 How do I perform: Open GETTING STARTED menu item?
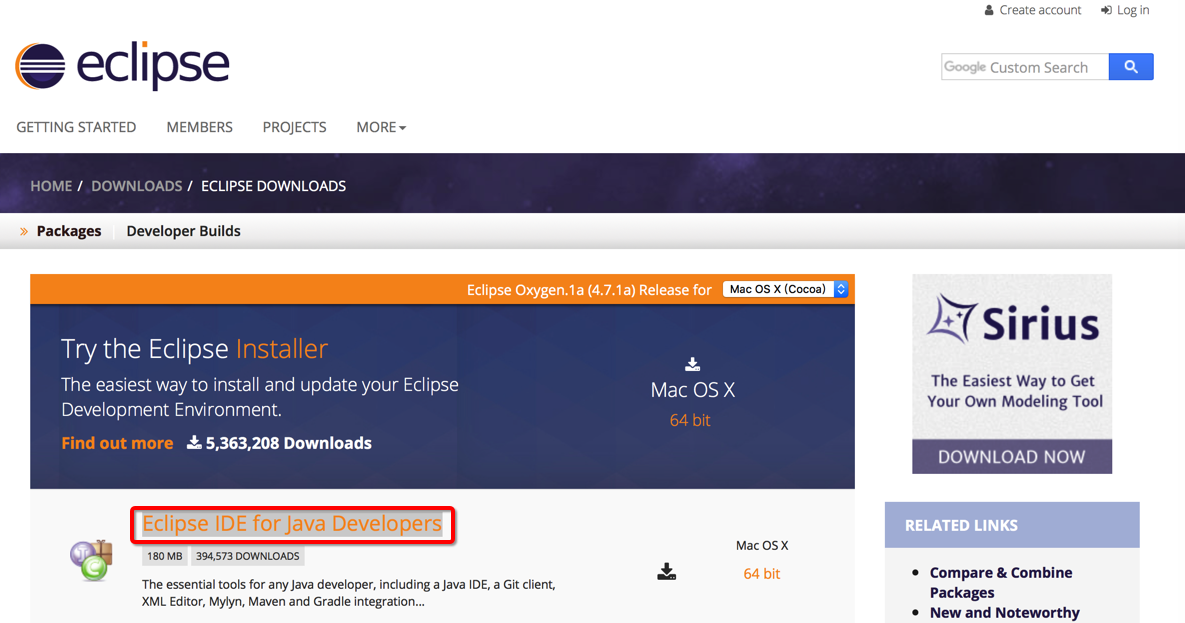coord(76,127)
